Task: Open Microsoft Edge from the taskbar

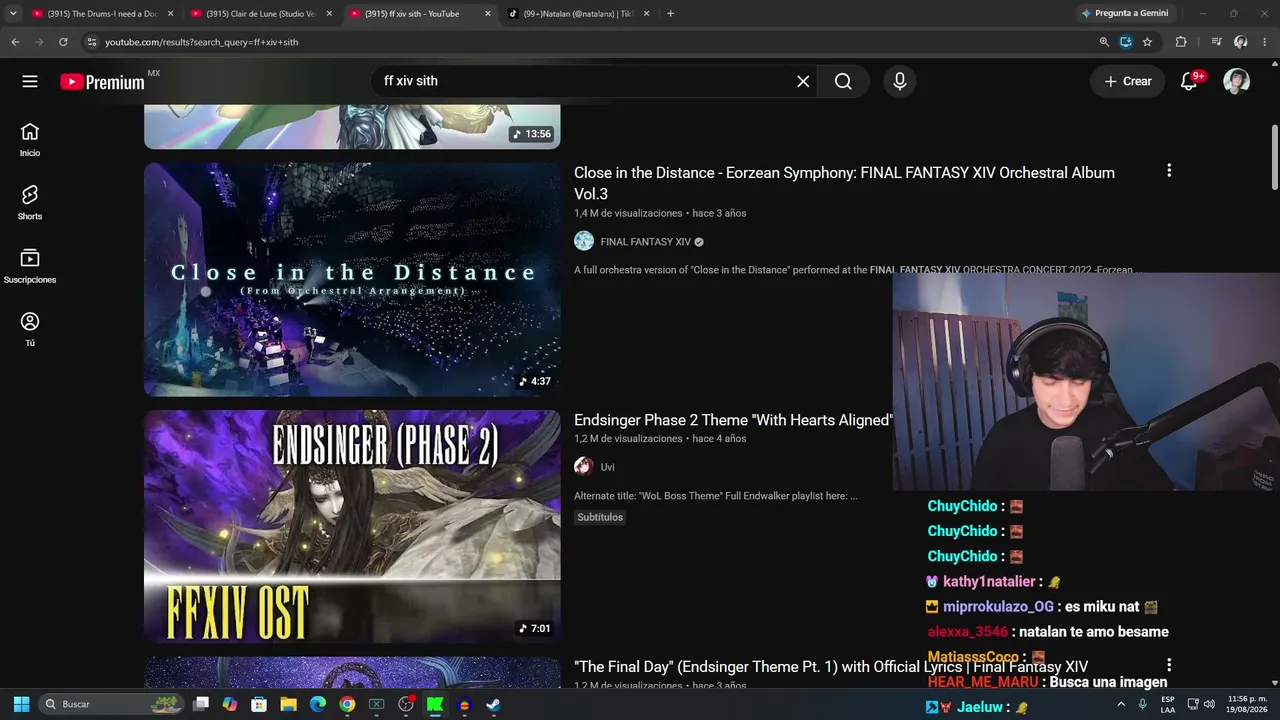Action: (317, 704)
